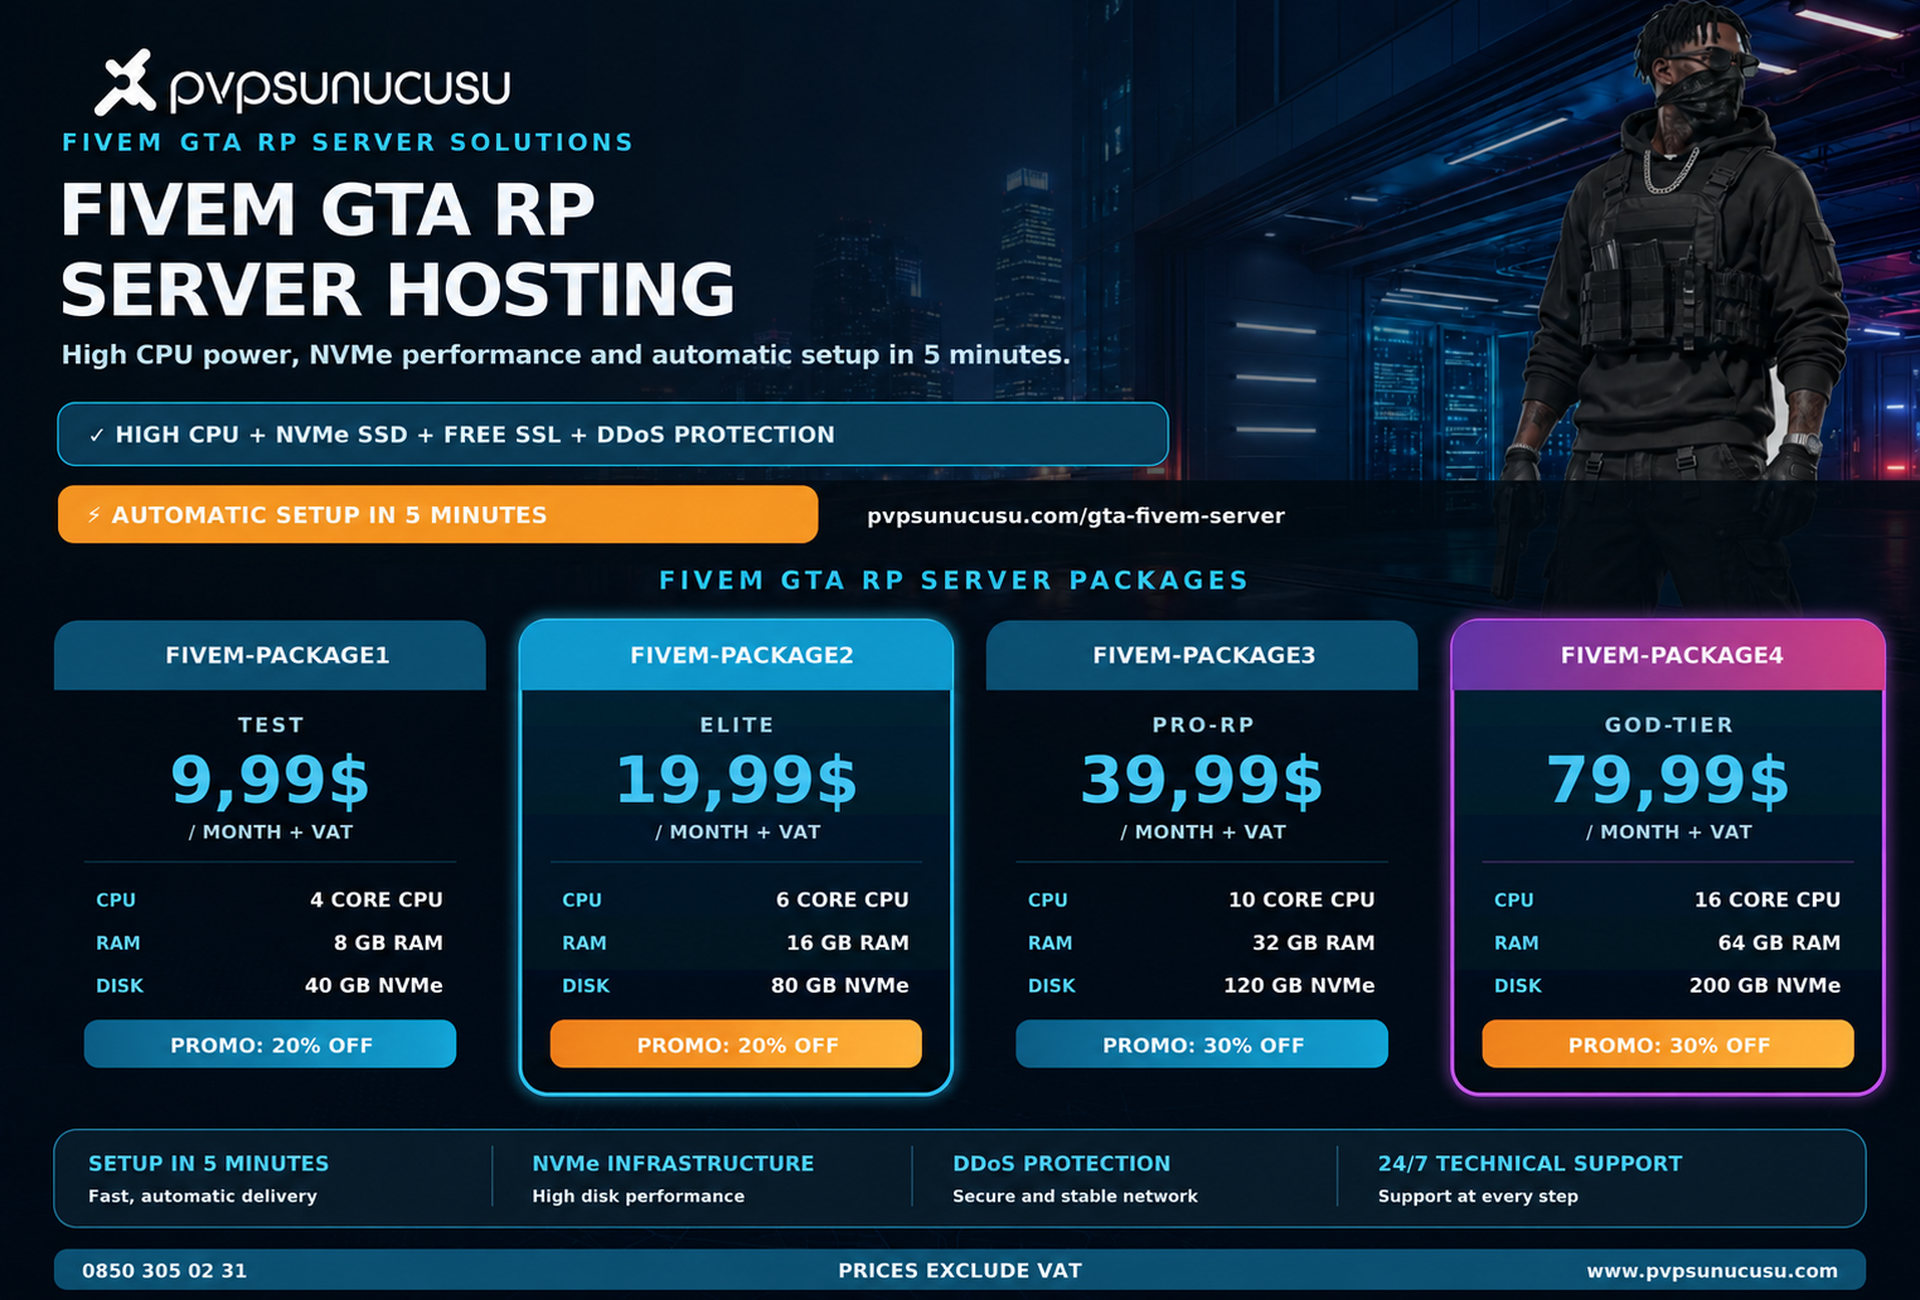Click 'Fast, automatic delivery' text
The width and height of the screenshot is (1920, 1300).
tap(202, 1196)
